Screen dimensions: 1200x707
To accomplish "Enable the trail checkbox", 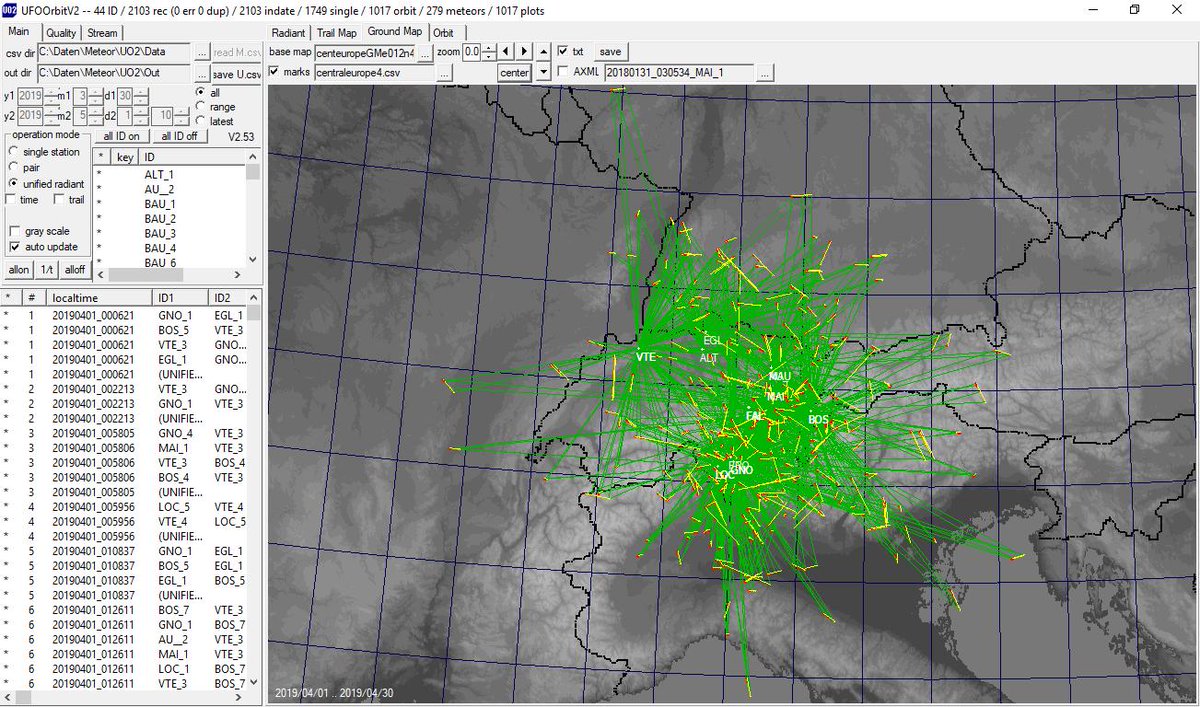I will coord(59,200).
